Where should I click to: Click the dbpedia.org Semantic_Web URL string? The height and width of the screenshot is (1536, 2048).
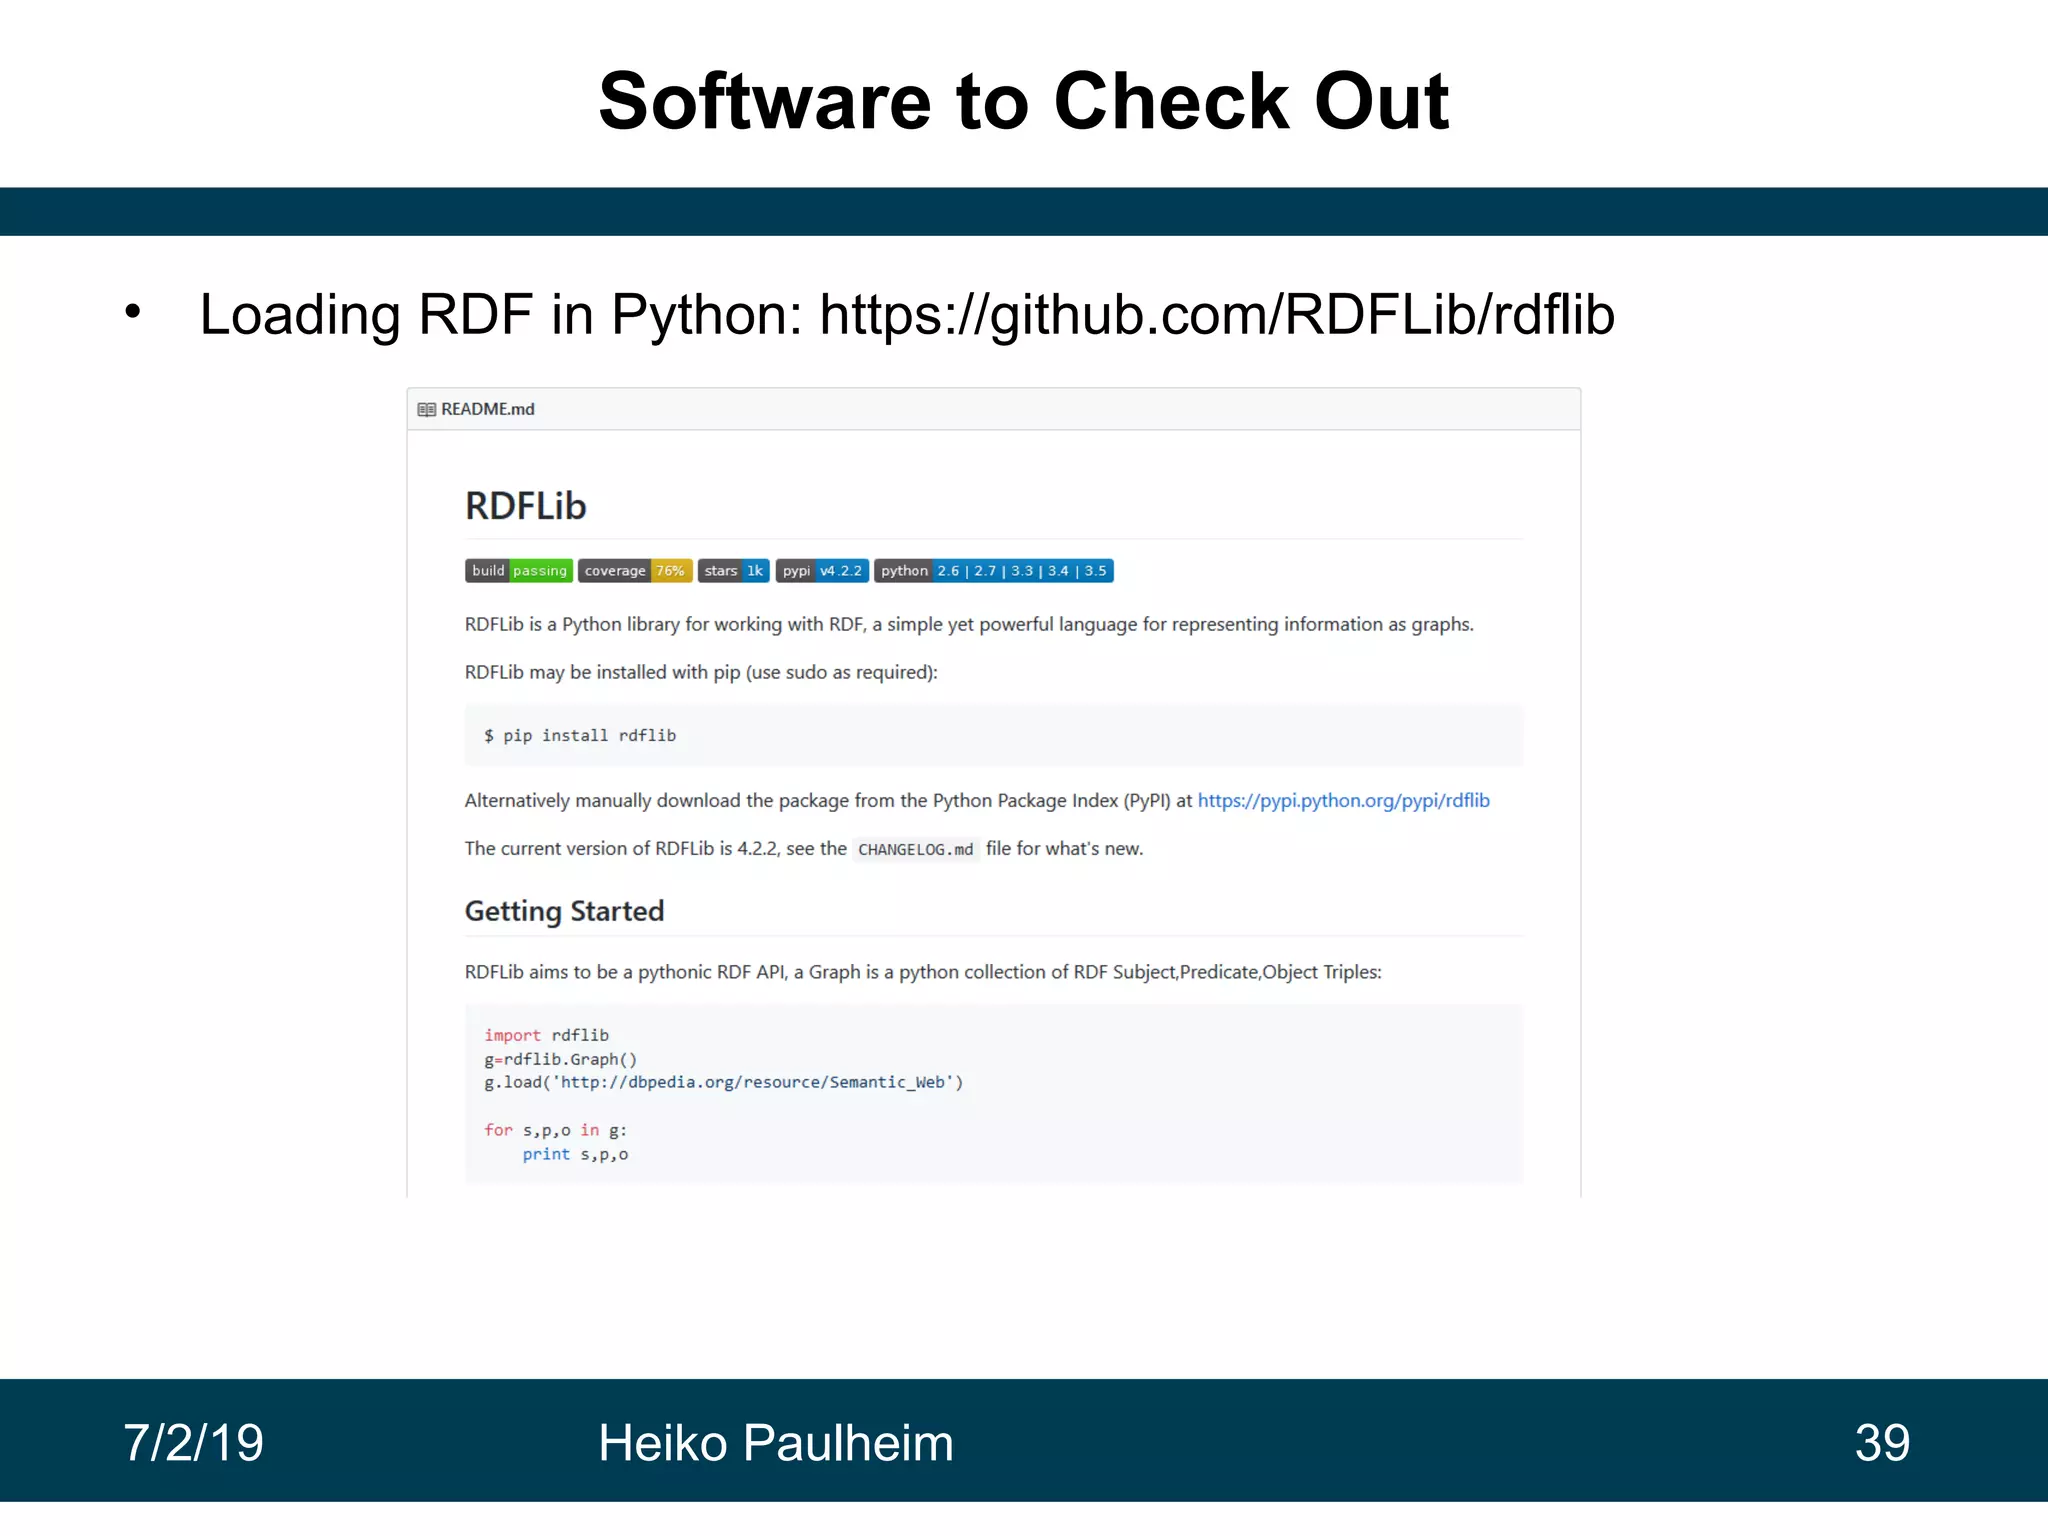click(x=752, y=1083)
